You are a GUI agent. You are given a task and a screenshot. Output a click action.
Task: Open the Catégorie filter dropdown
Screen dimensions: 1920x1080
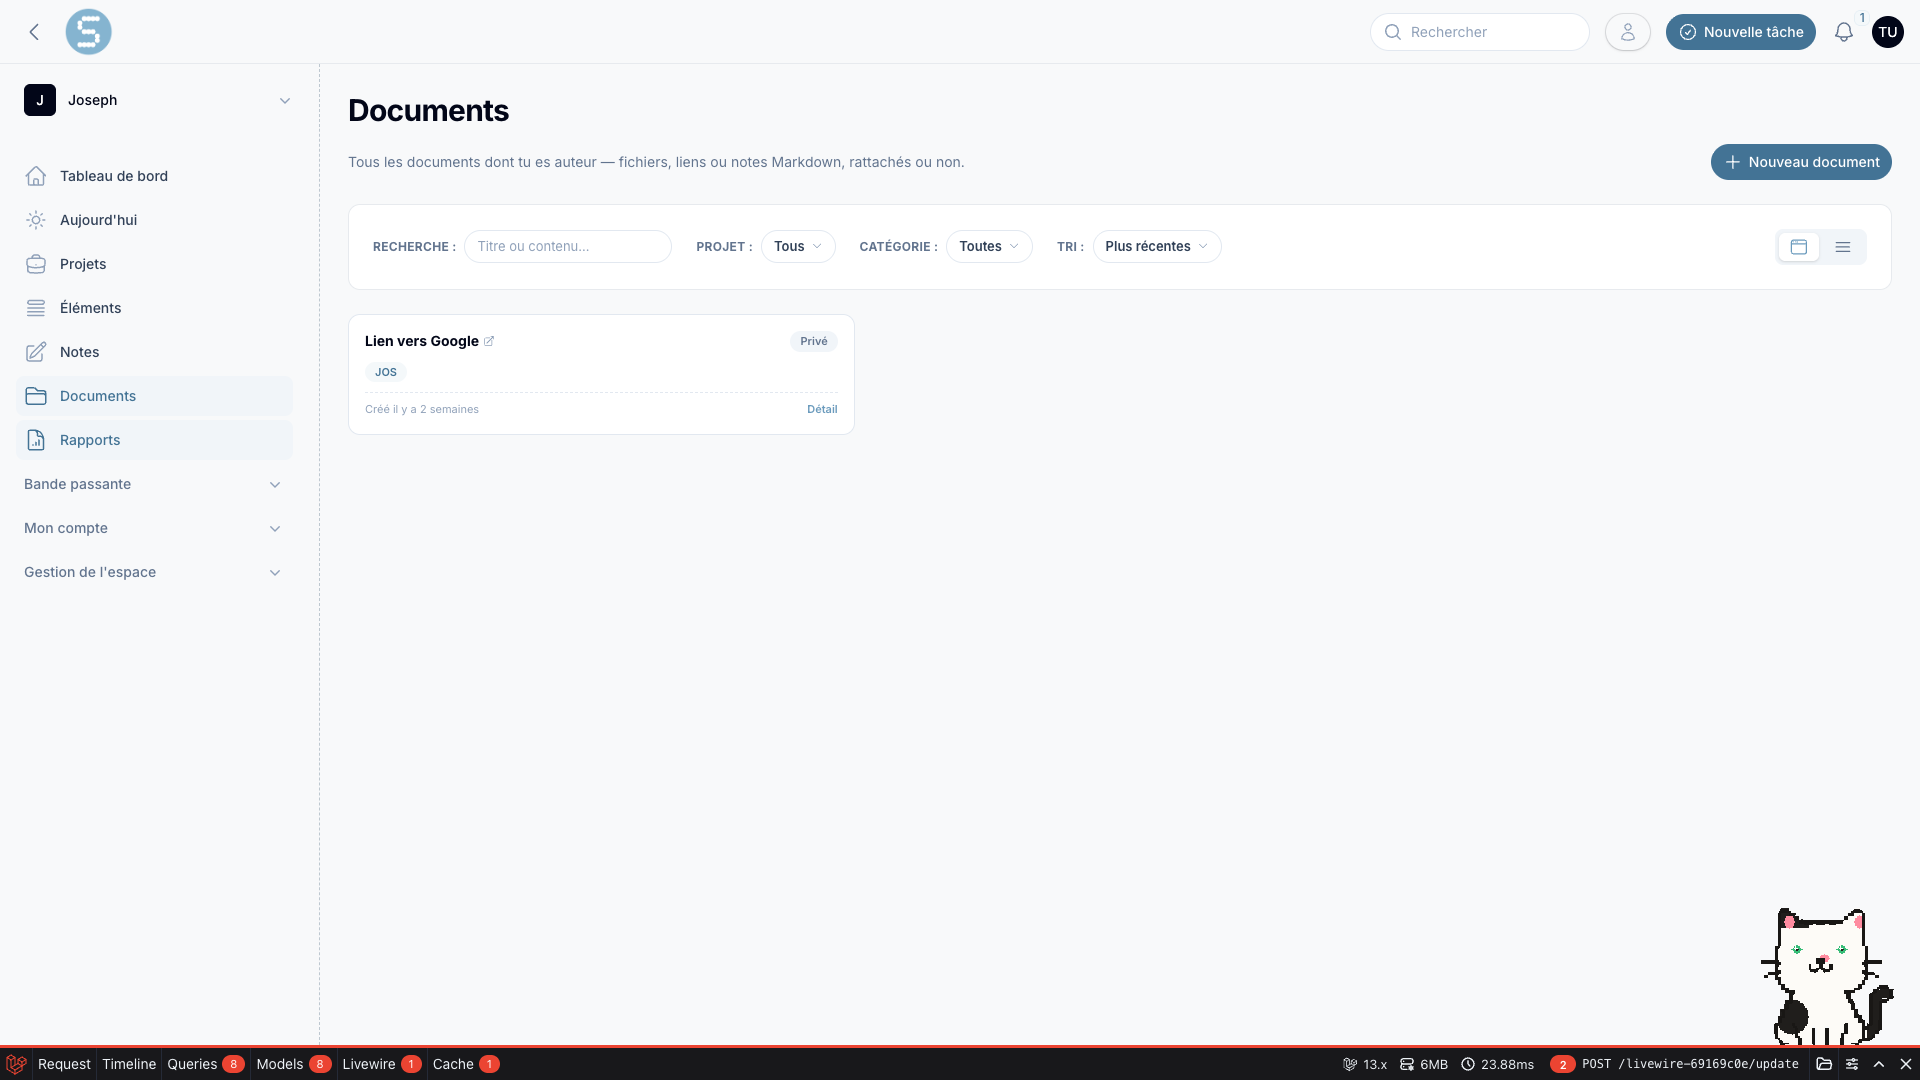[x=989, y=247]
